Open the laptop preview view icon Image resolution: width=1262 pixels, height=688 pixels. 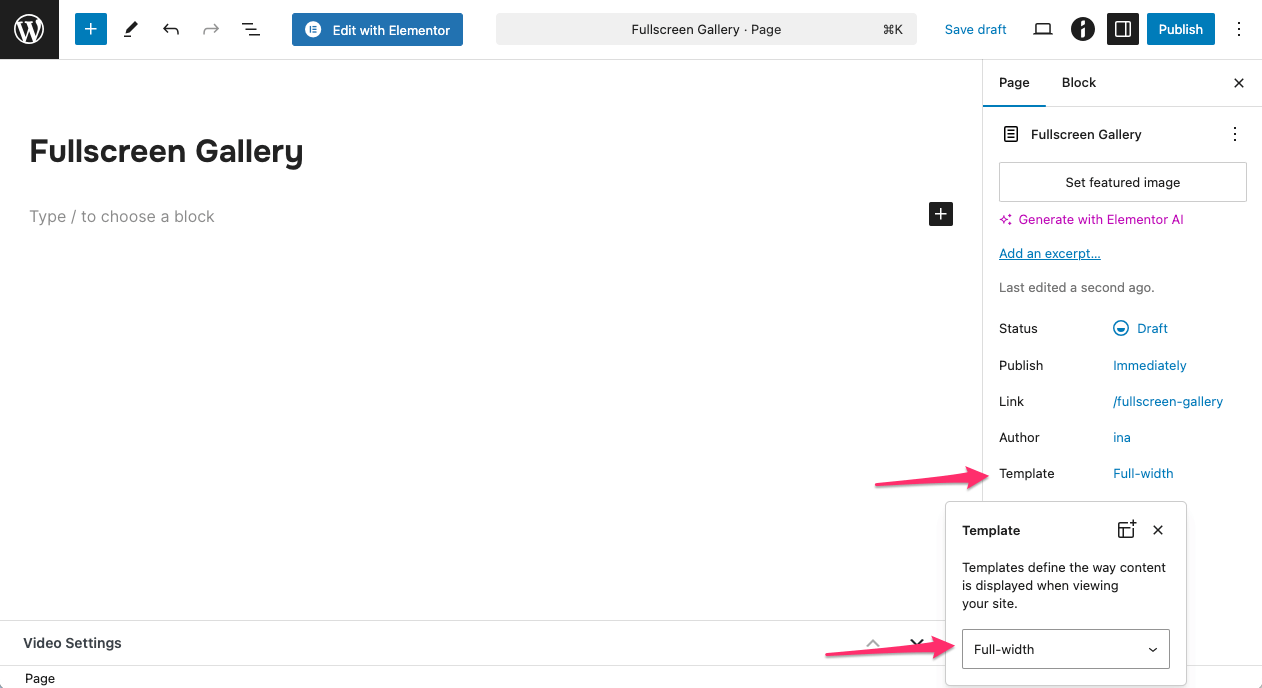(1043, 29)
